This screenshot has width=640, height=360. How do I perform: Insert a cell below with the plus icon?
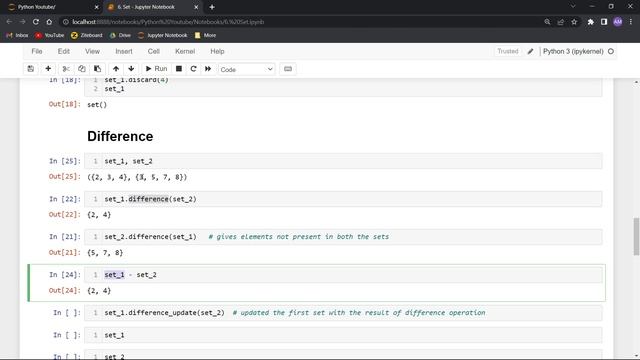coord(48,69)
